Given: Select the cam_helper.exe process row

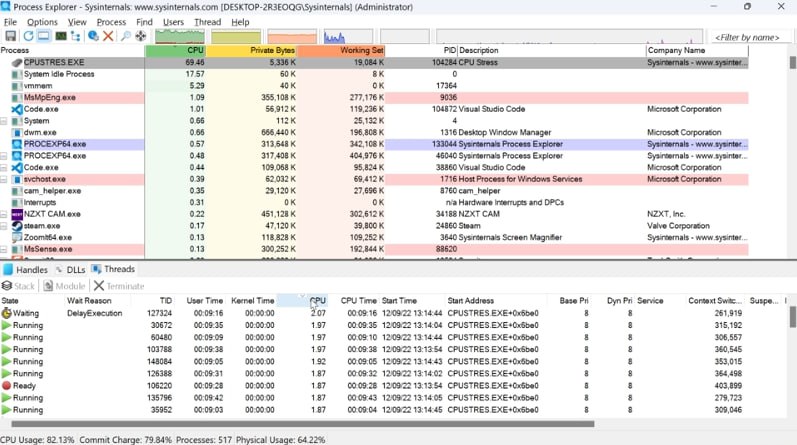Looking at the screenshot, I should click(374, 191).
